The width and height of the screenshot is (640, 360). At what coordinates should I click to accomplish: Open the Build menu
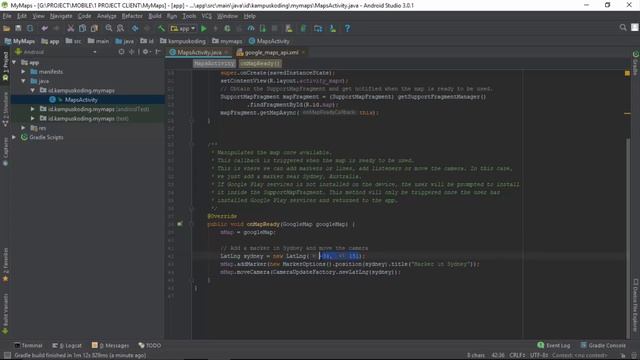click(x=155, y=16)
